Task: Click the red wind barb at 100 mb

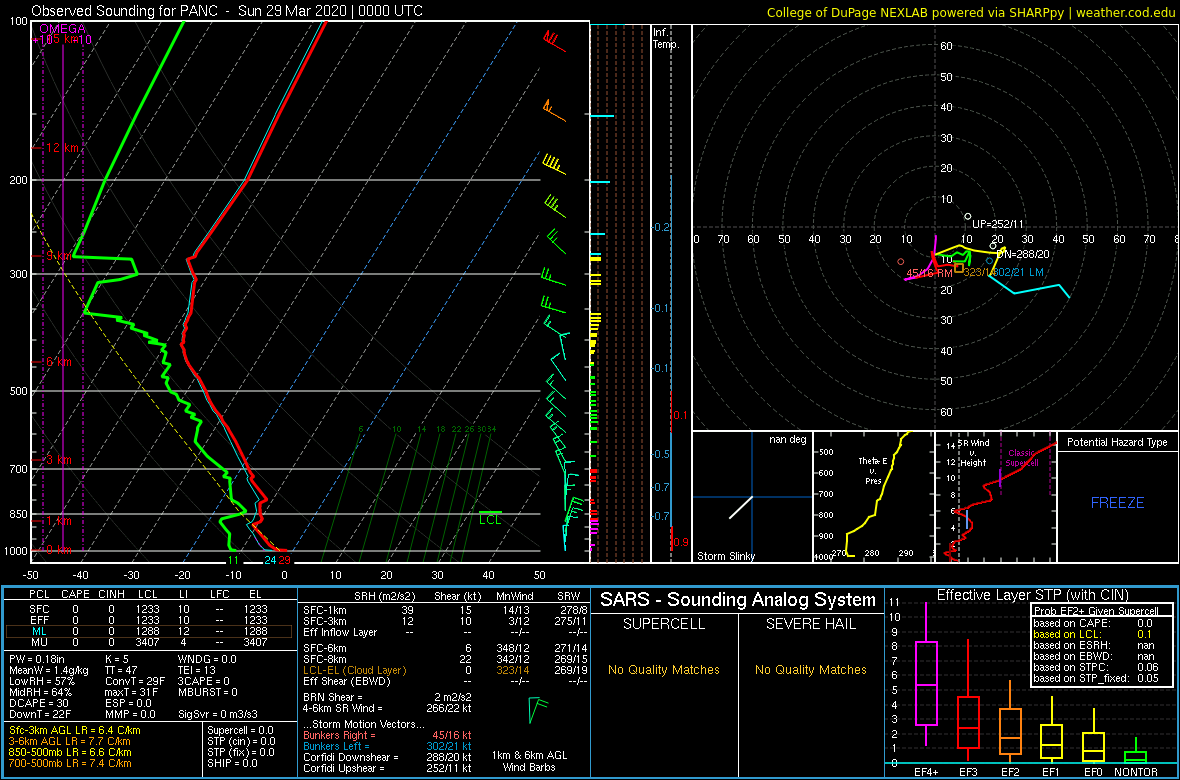Action: coord(555,39)
